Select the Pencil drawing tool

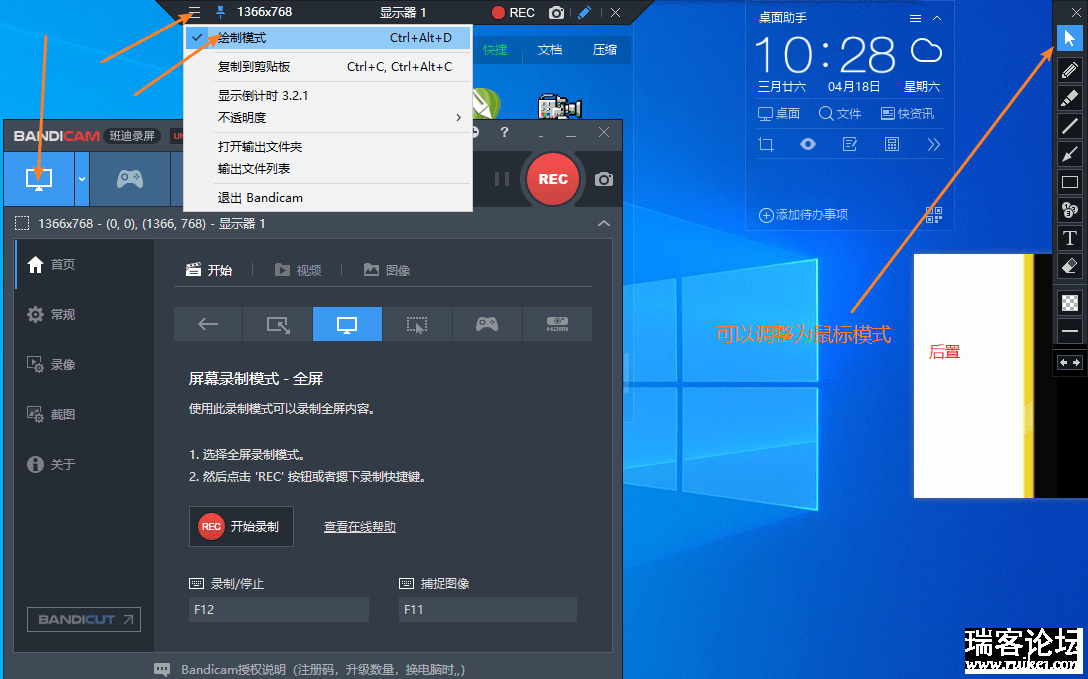coord(1069,69)
